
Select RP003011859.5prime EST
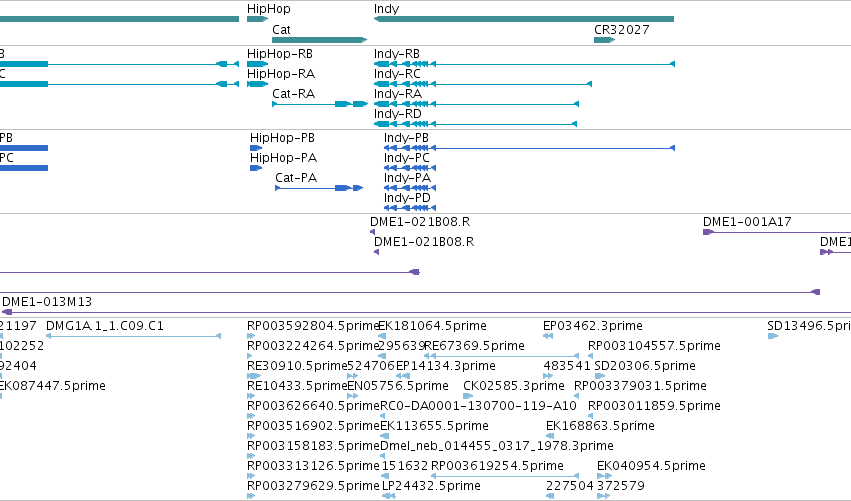pyautogui.click(x=655, y=406)
